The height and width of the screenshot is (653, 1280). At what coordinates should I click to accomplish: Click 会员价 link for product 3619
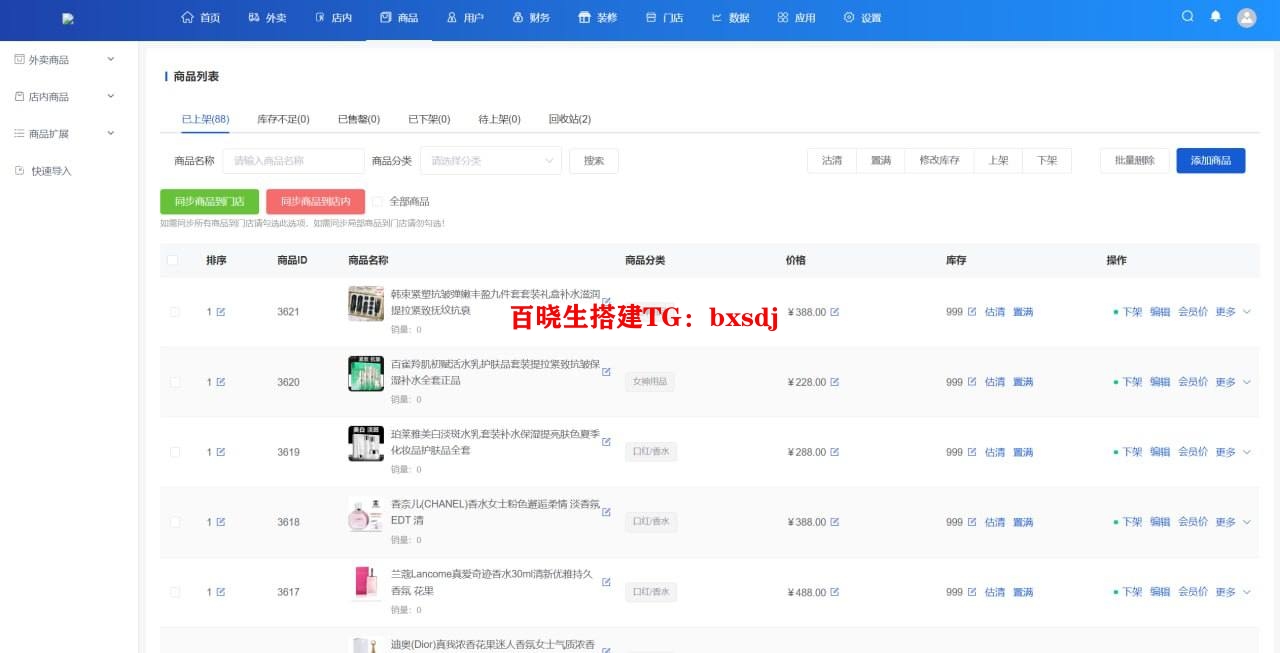click(1193, 452)
